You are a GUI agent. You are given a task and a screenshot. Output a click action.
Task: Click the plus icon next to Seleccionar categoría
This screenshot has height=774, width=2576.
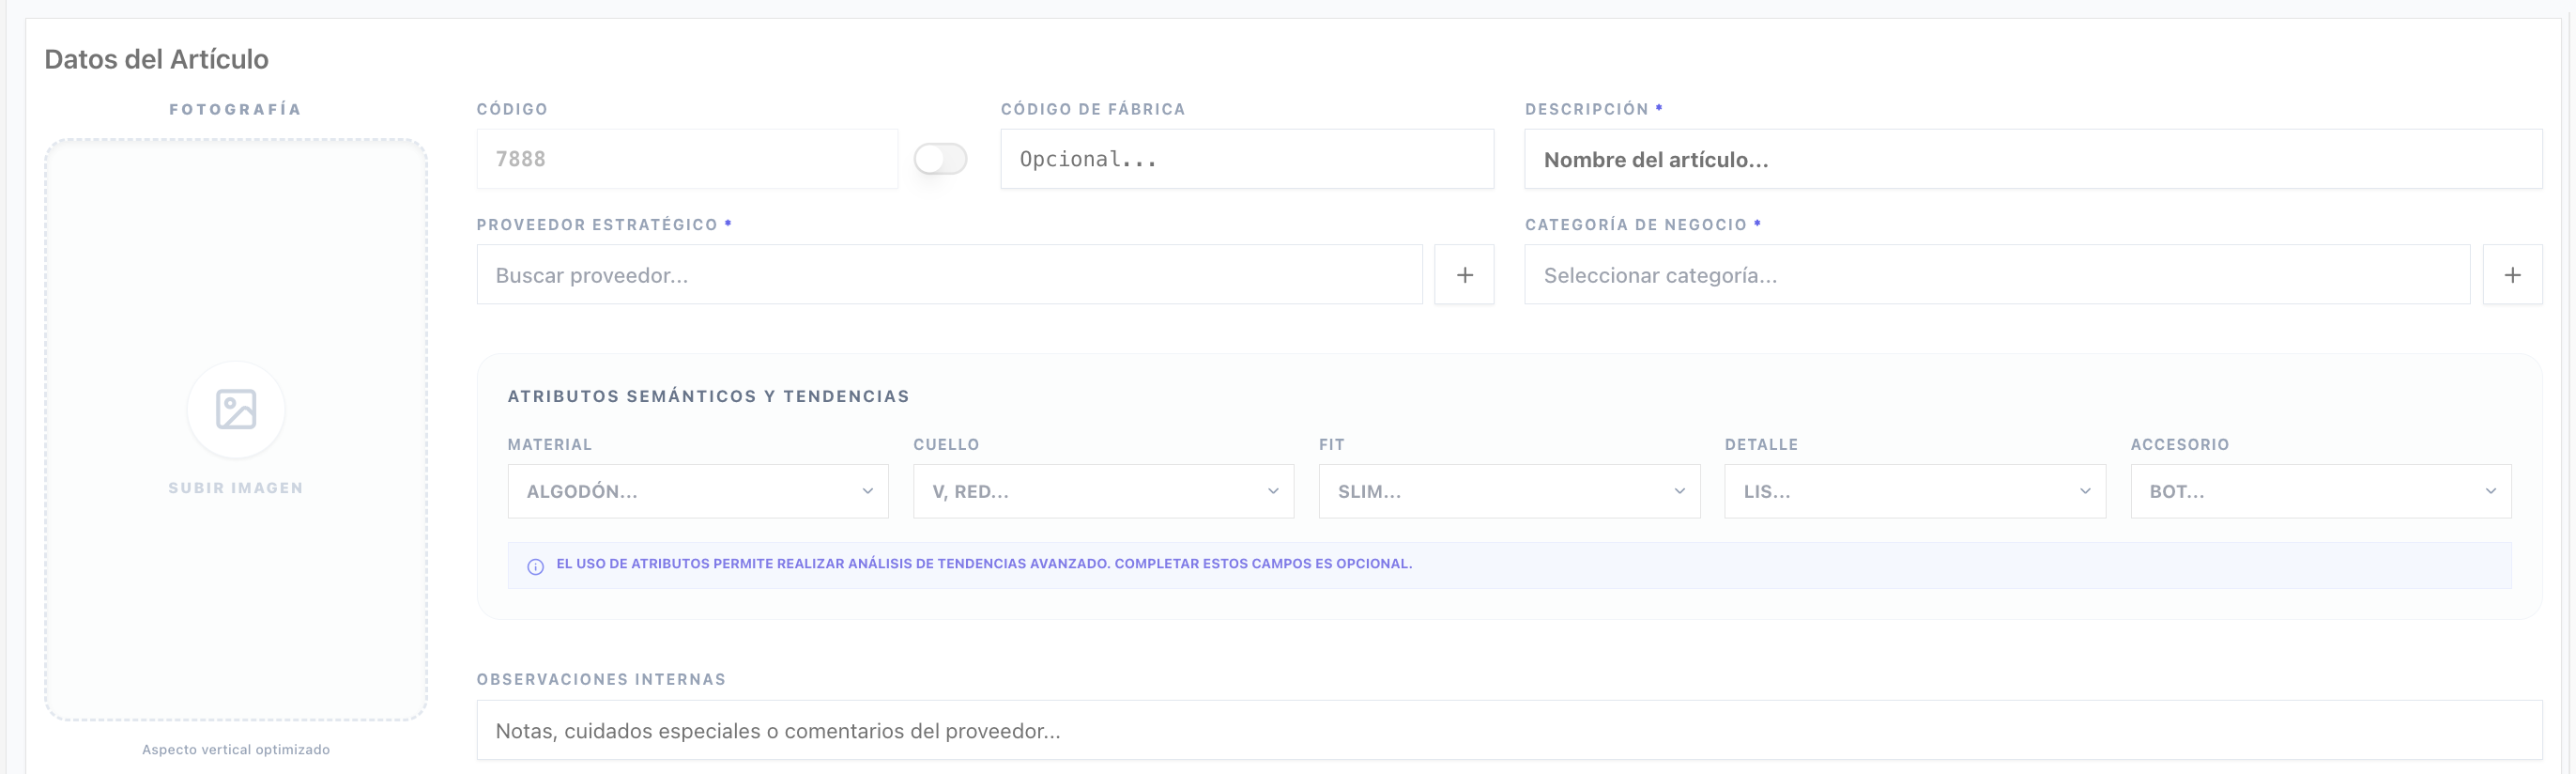point(2512,274)
